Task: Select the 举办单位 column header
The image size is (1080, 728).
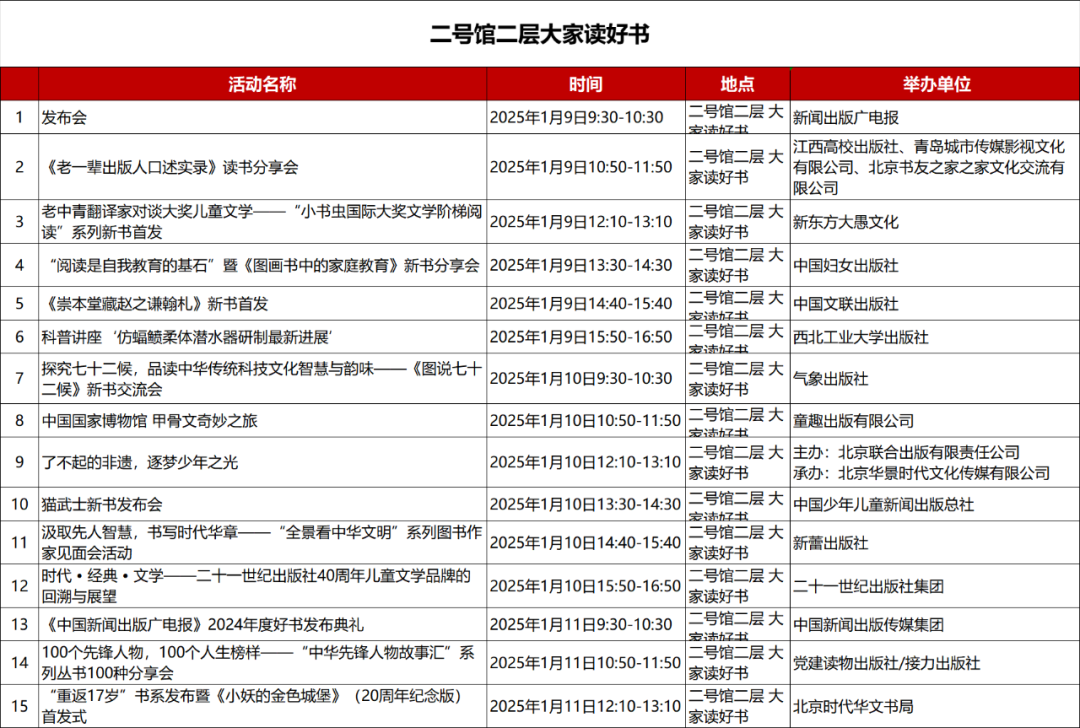Action: (x=933, y=85)
